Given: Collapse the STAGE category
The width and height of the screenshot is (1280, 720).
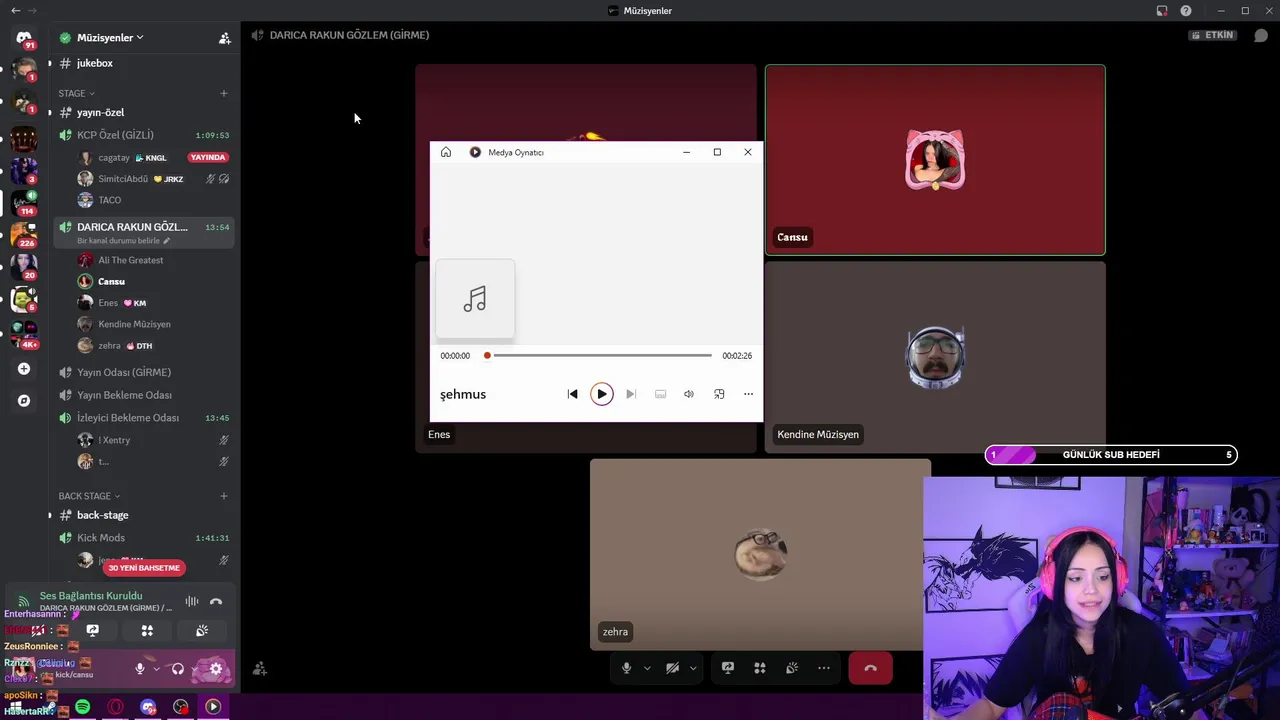Looking at the screenshot, I should (x=76, y=93).
